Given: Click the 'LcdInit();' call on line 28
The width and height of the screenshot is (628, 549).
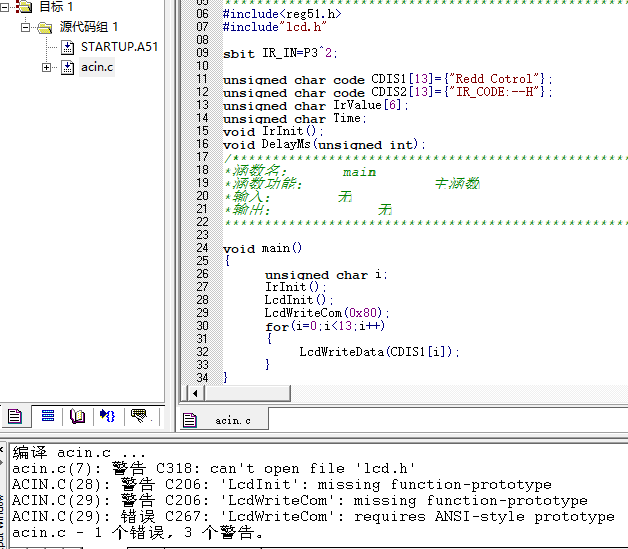Looking at the screenshot, I should (x=298, y=300).
